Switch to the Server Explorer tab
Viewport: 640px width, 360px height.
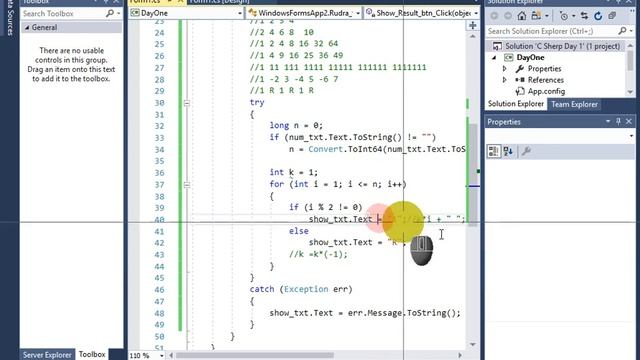(x=47, y=355)
